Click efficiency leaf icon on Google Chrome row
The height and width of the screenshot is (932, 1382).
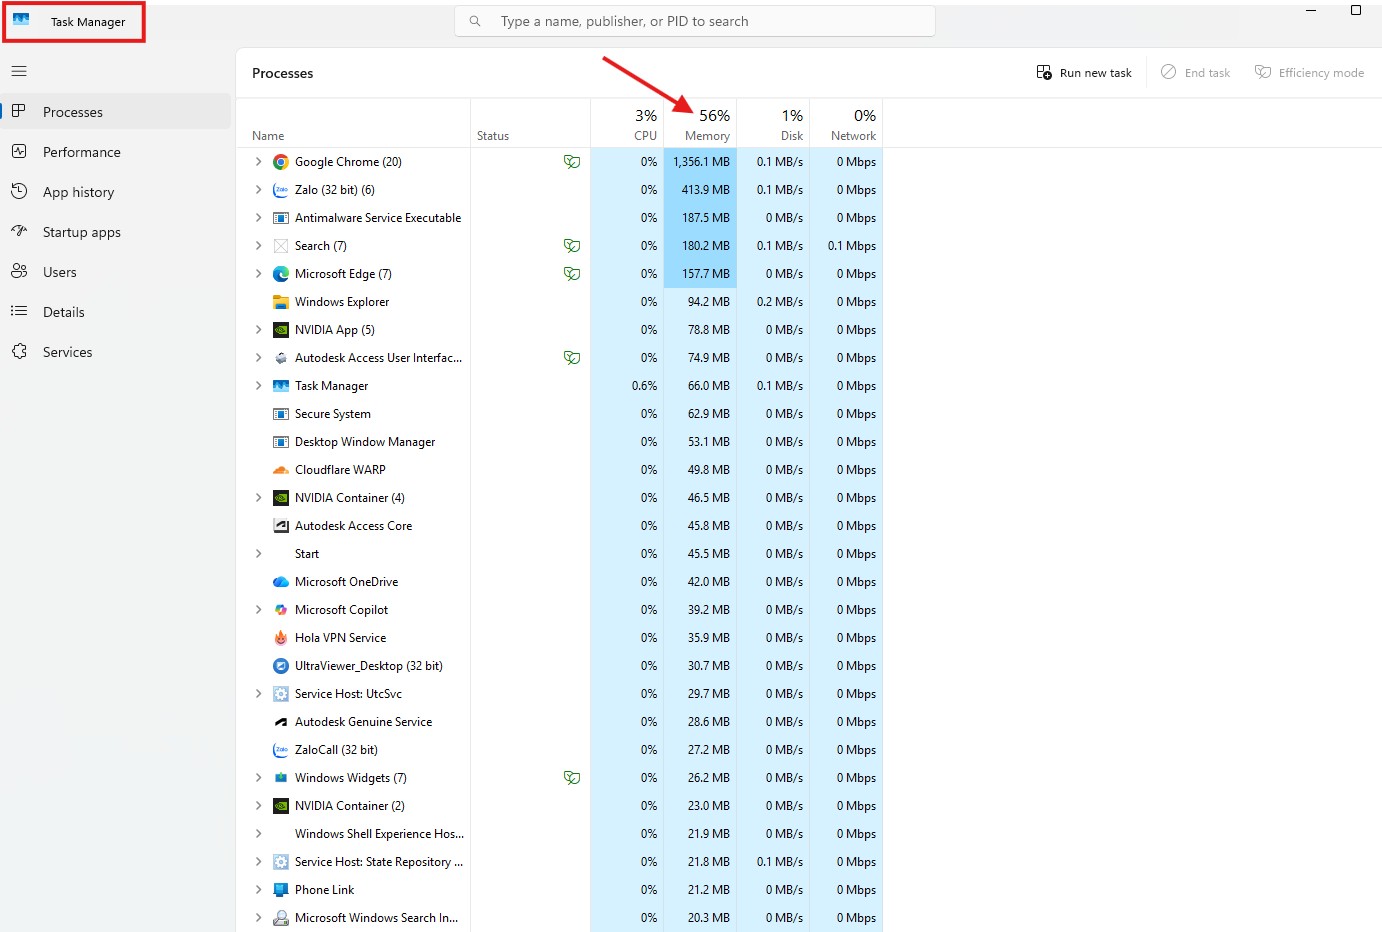pyautogui.click(x=572, y=162)
